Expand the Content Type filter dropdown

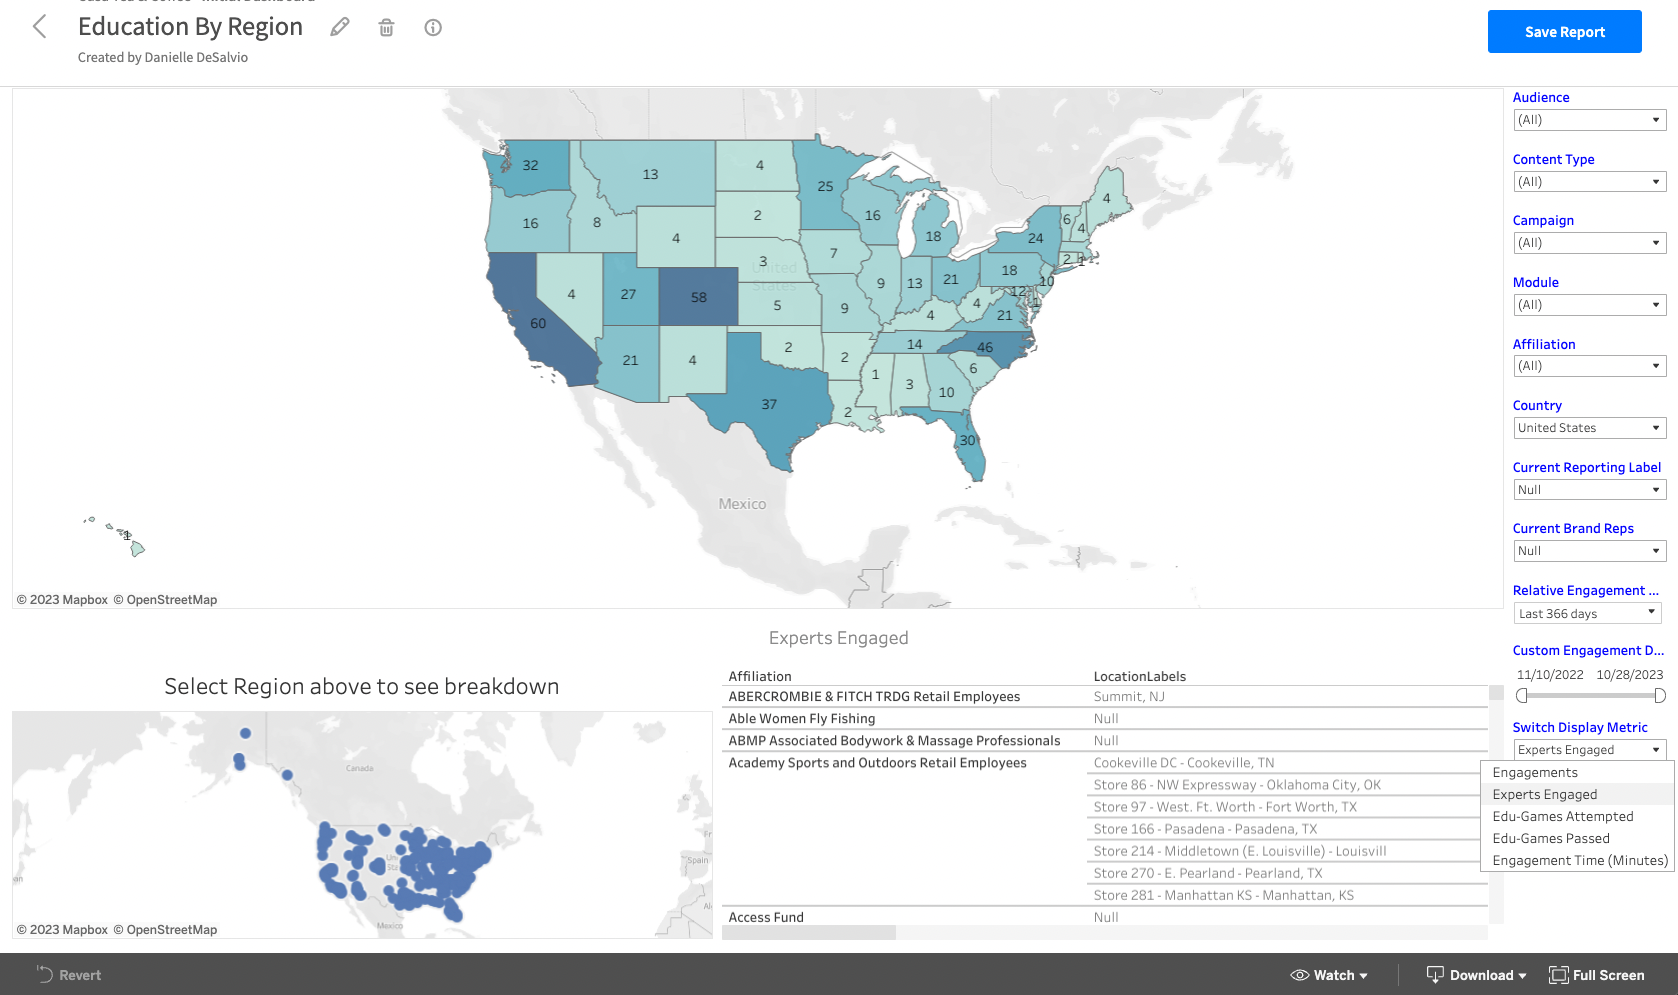[x=1589, y=182]
